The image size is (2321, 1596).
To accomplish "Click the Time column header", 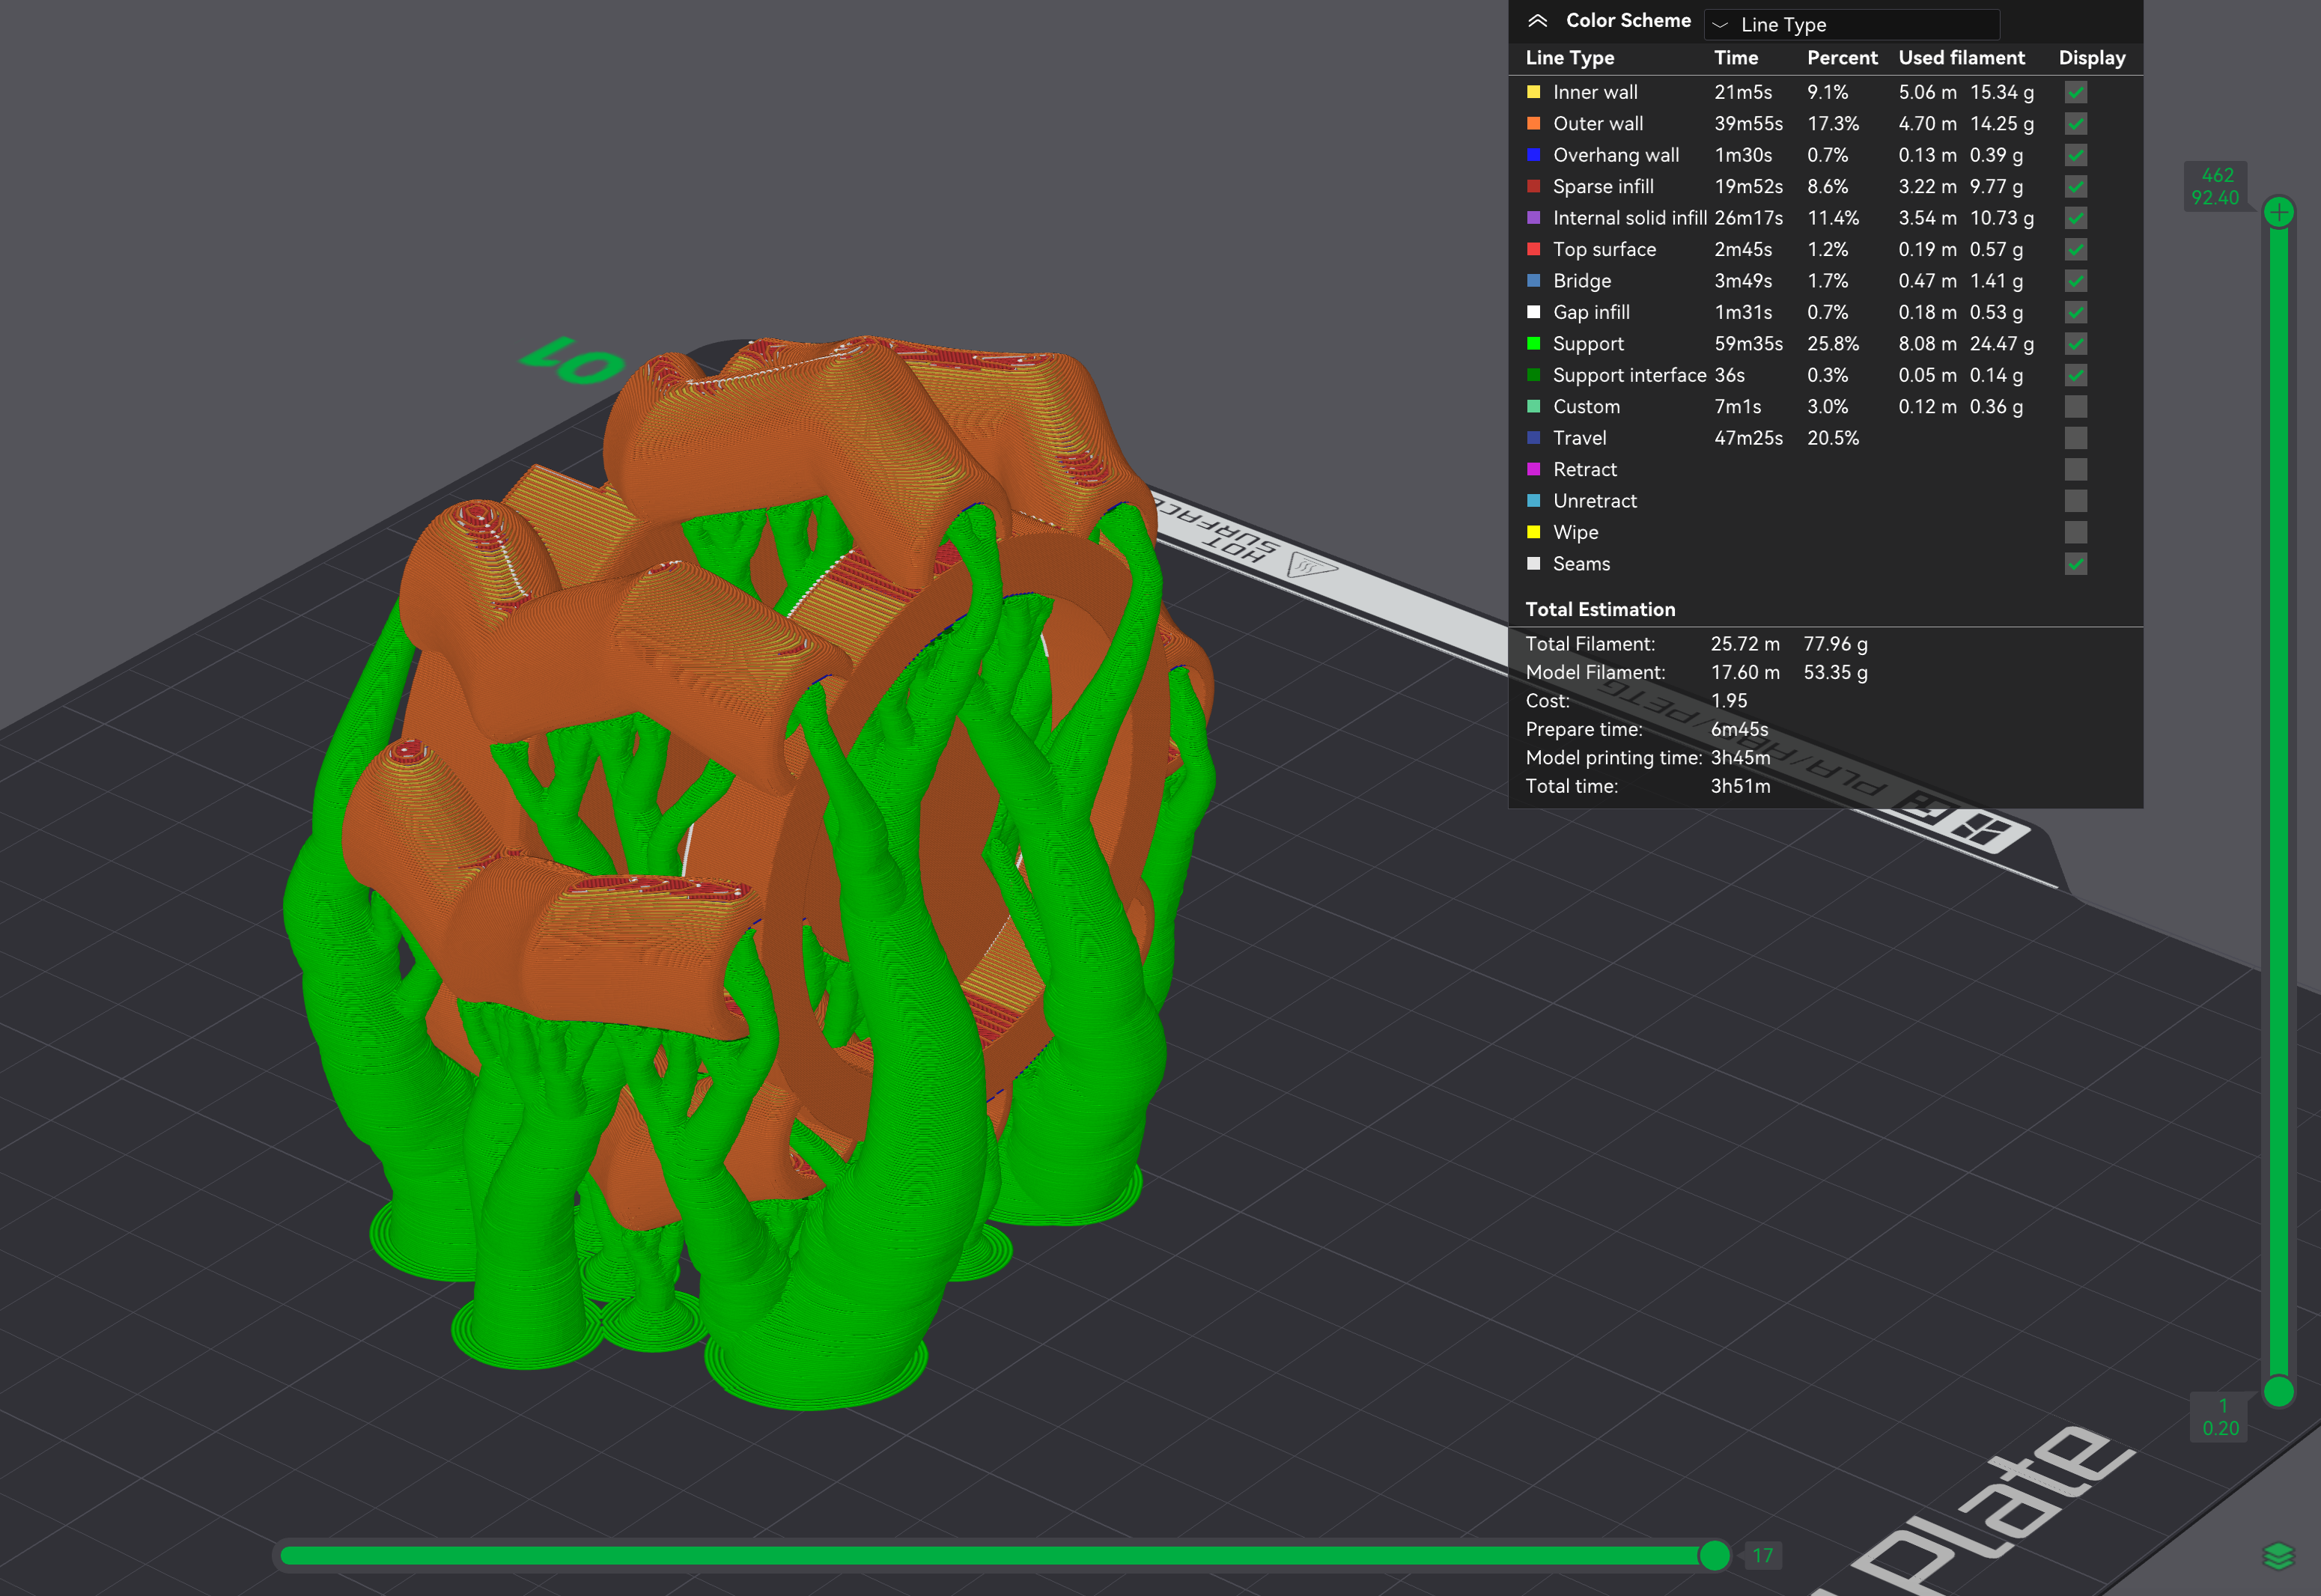I will (1736, 58).
